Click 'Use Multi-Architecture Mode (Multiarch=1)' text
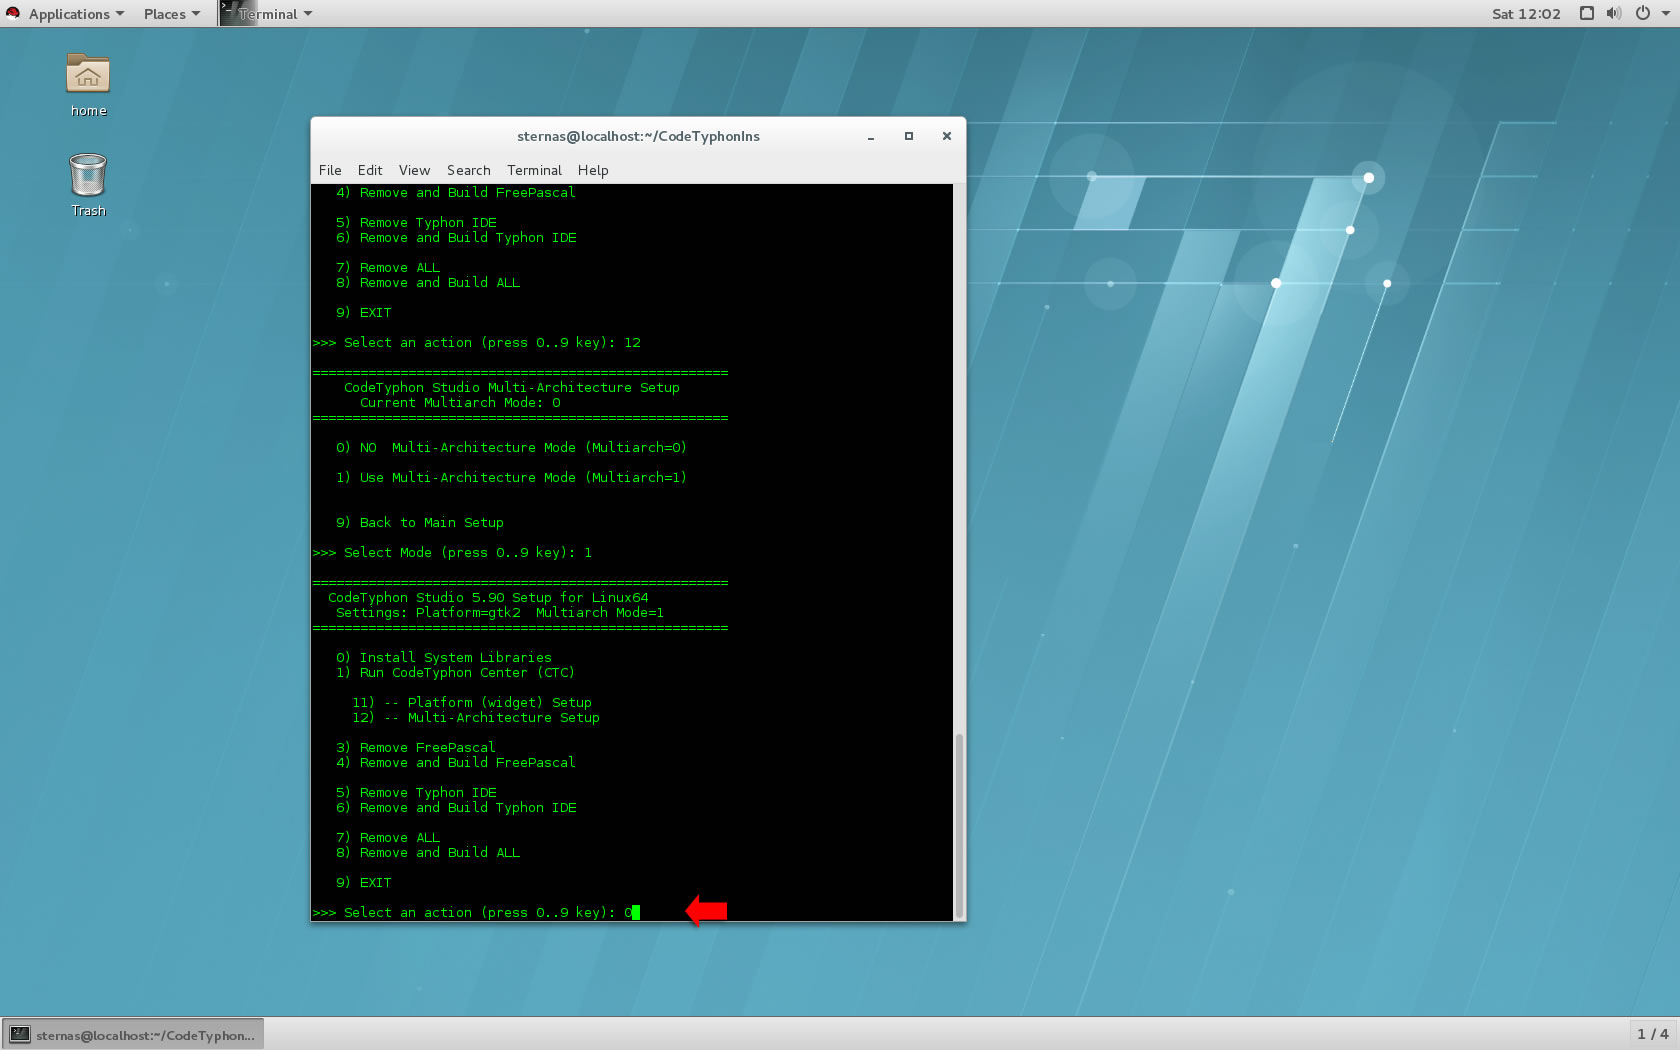Viewport: 1680px width, 1050px height. [524, 477]
